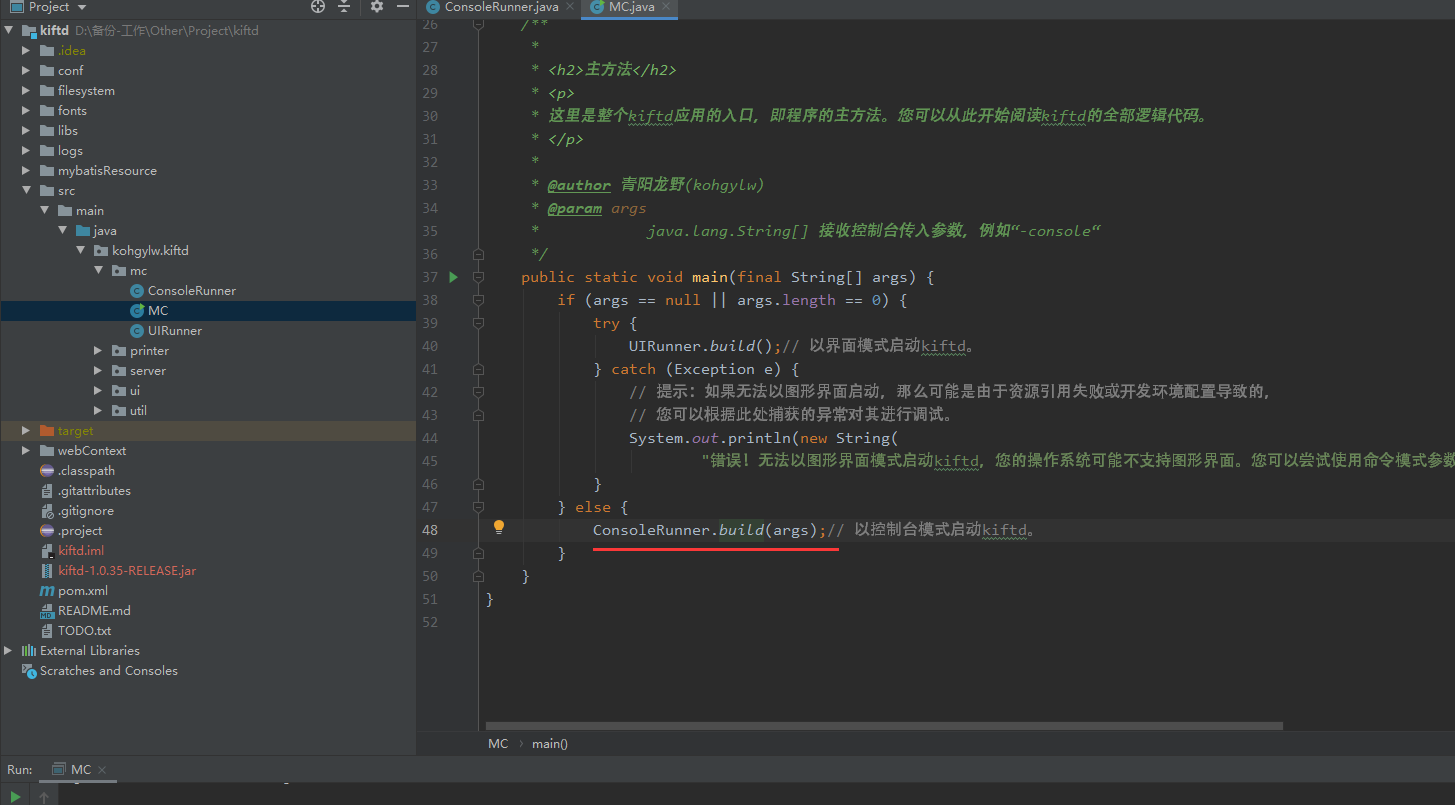Expand the filesystem folder arrow
This screenshot has width=1455, height=805.
point(27,90)
